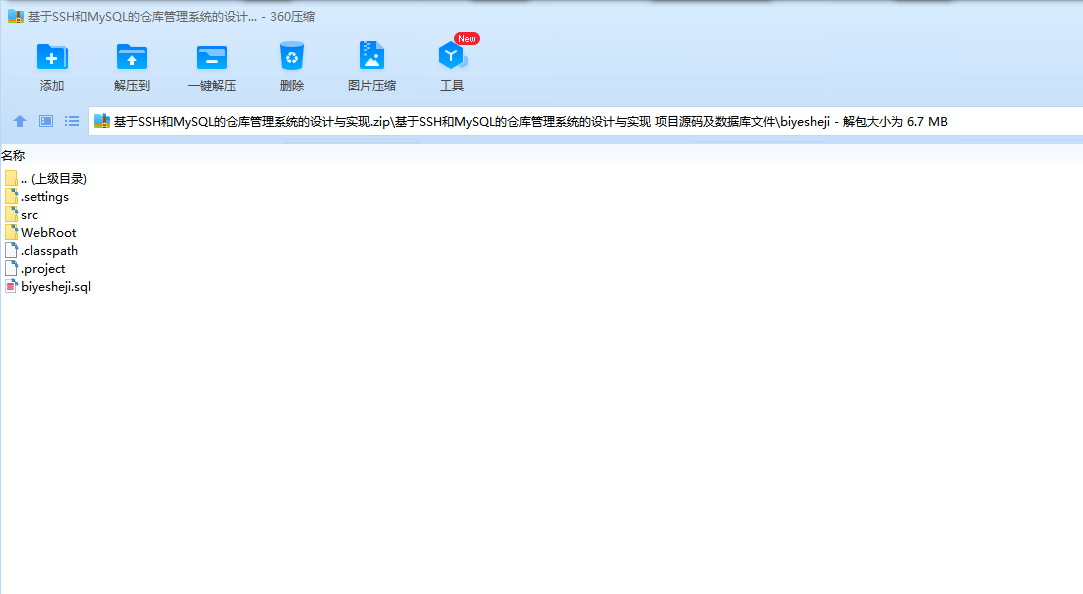
Task: Select the src folder name
Action: coord(30,215)
